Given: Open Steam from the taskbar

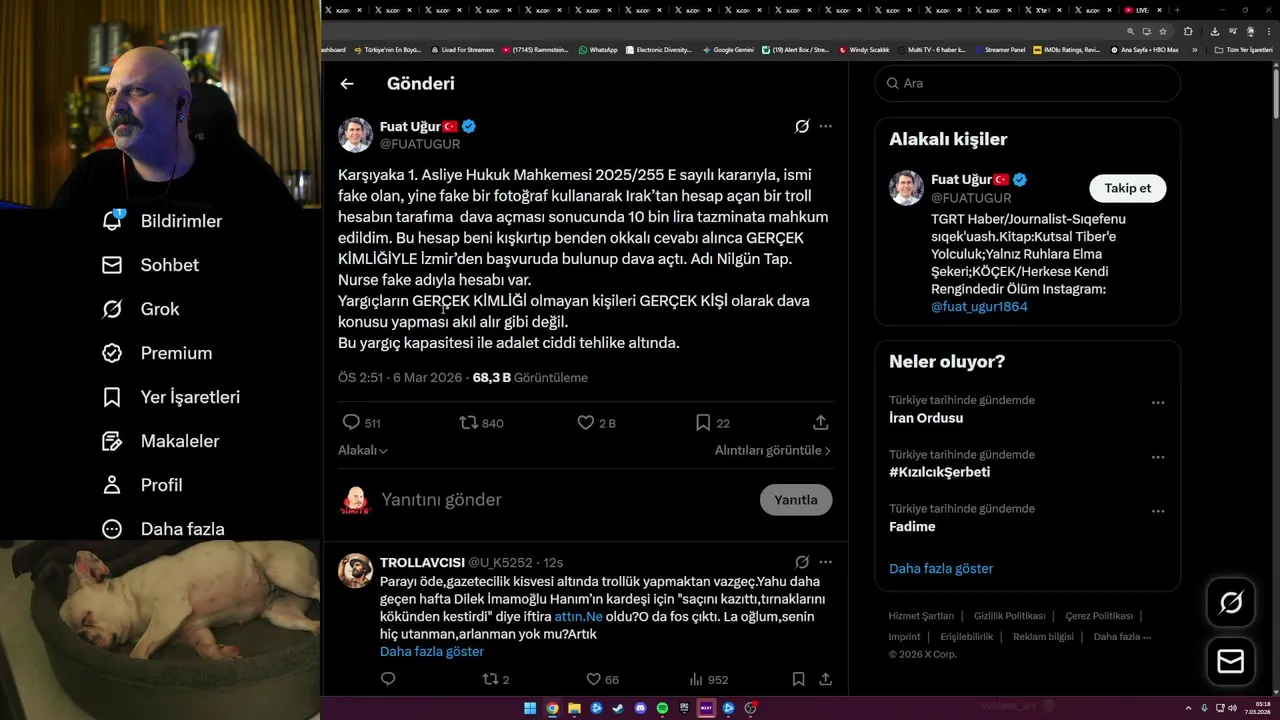Looking at the screenshot, I should [618, 708].
